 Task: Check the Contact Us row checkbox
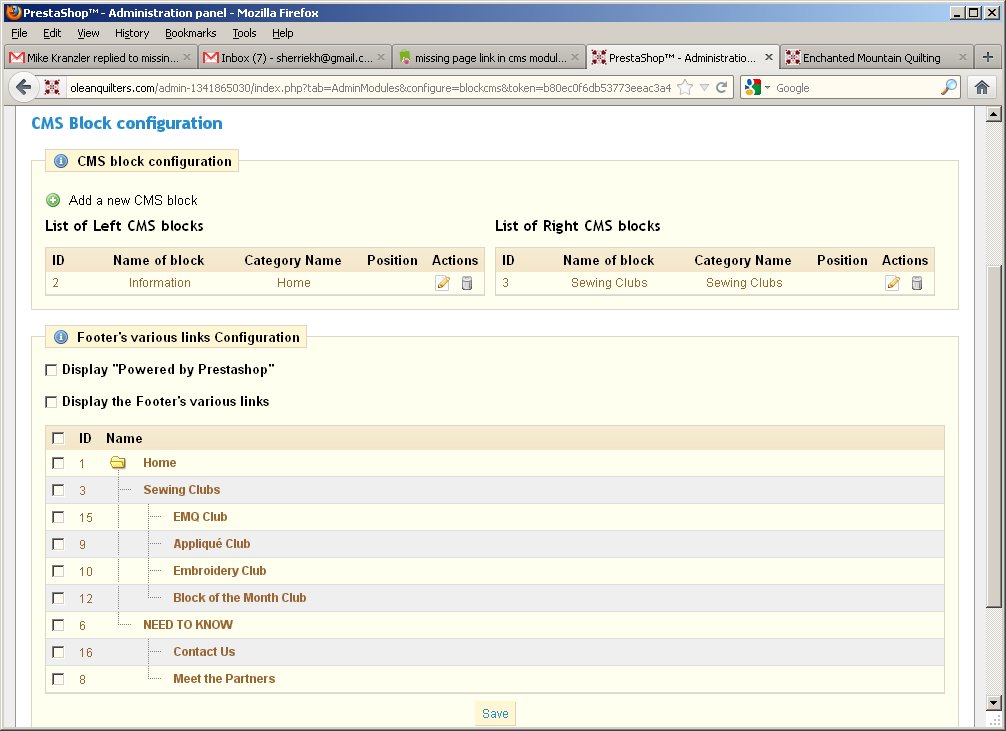pos(58,651)
